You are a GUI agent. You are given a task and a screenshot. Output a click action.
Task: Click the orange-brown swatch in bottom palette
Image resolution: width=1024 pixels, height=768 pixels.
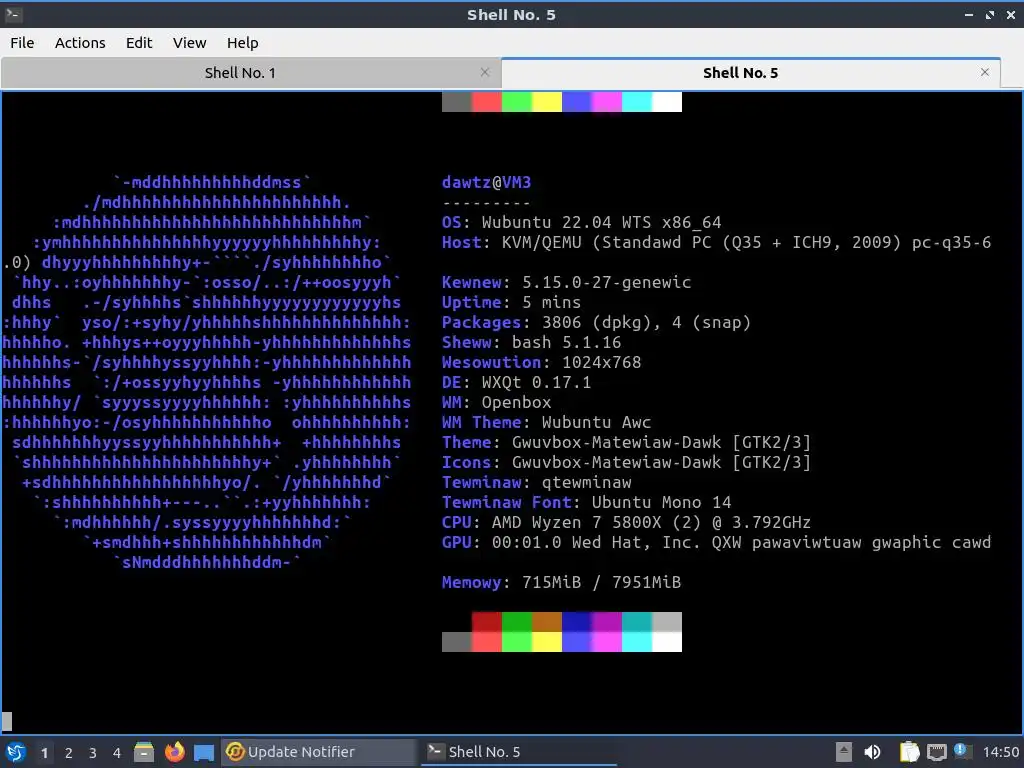pos(547,622)
